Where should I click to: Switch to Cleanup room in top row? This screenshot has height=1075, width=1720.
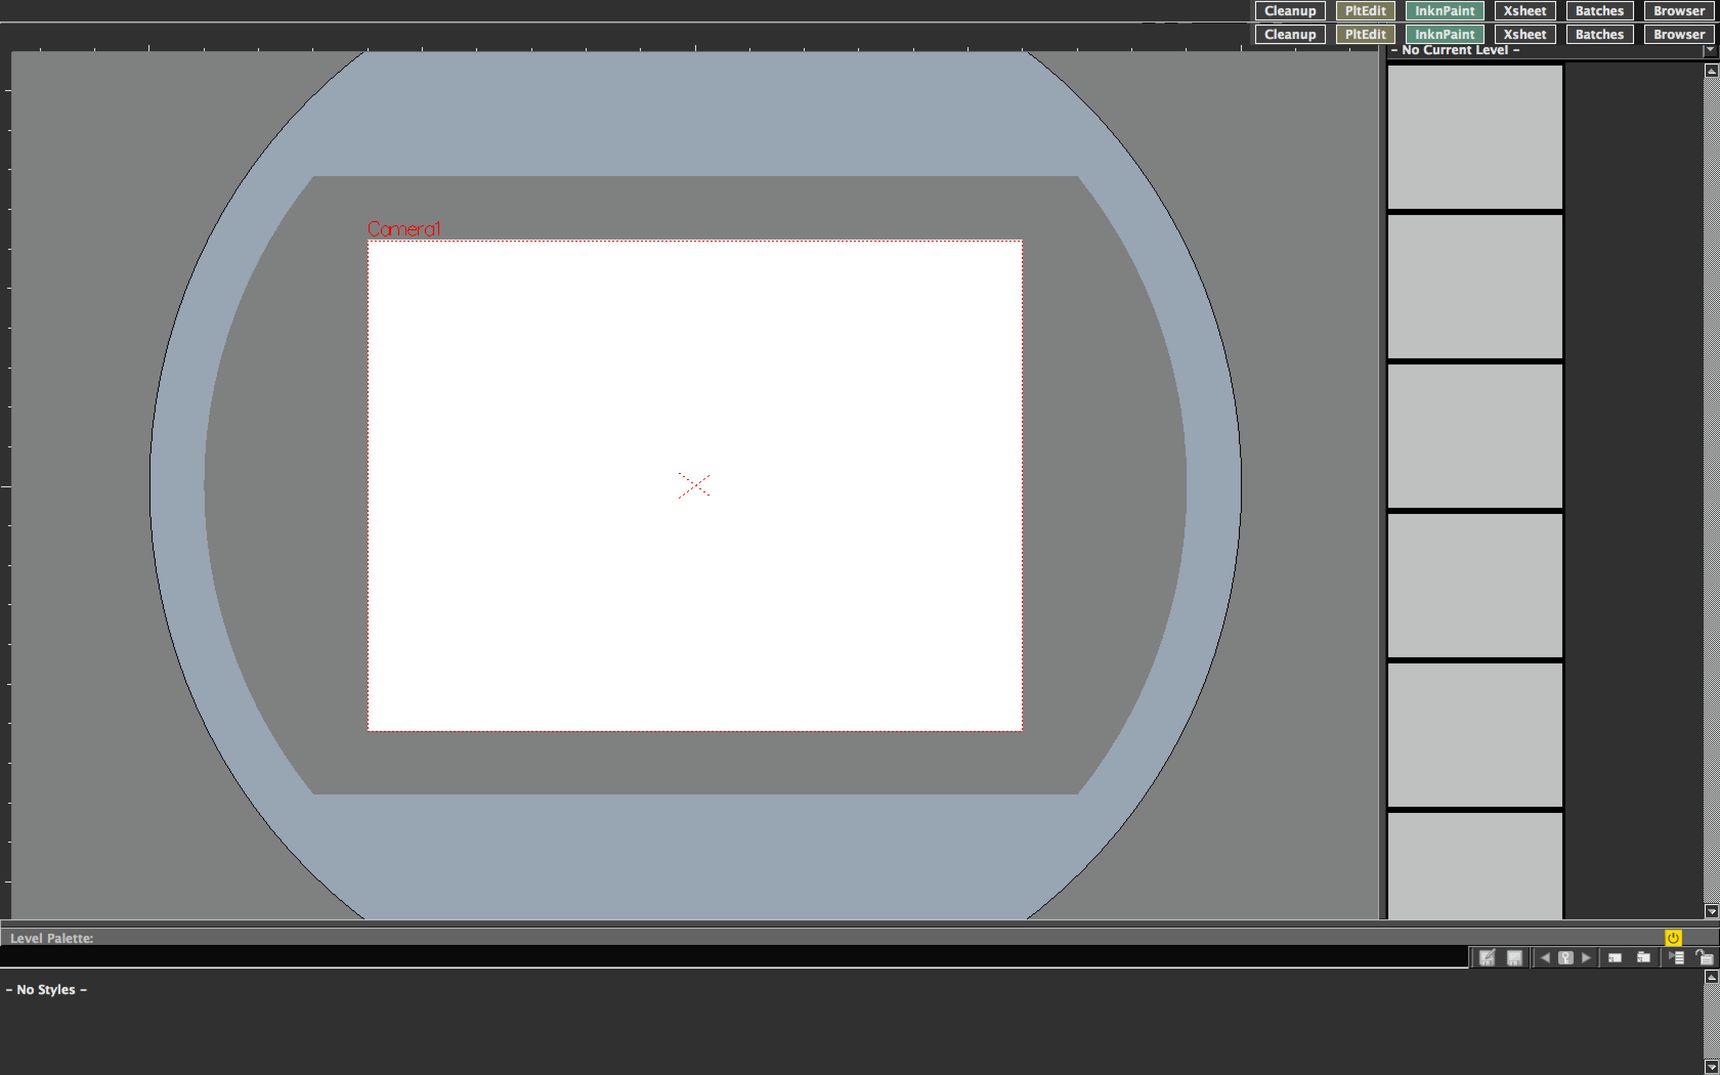tap(1290, 11)
